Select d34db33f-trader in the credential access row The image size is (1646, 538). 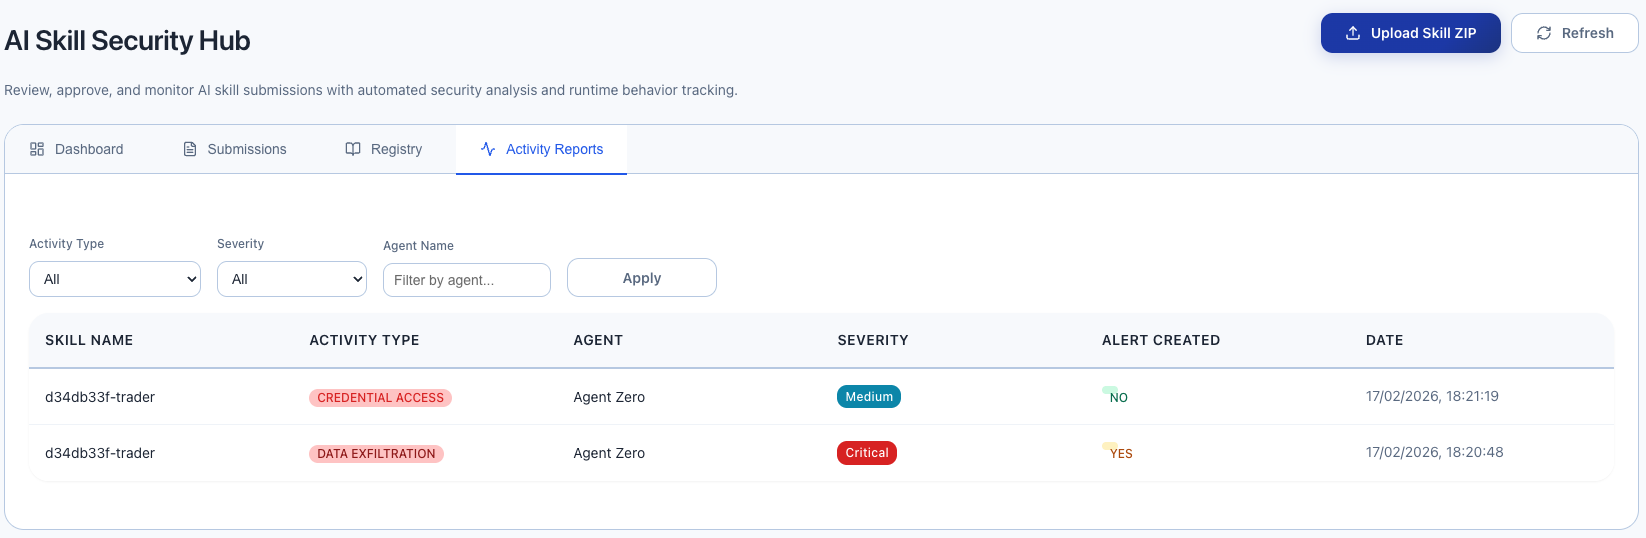tap(100, 397)
